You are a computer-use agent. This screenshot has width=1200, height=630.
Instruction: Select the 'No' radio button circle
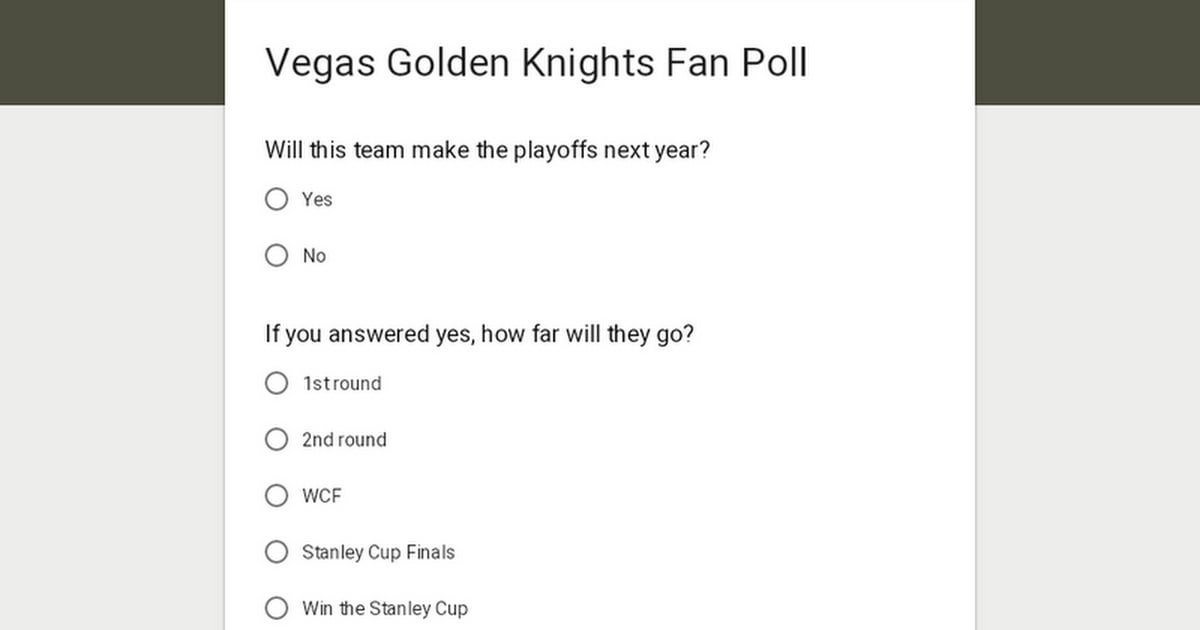(276, 256)
